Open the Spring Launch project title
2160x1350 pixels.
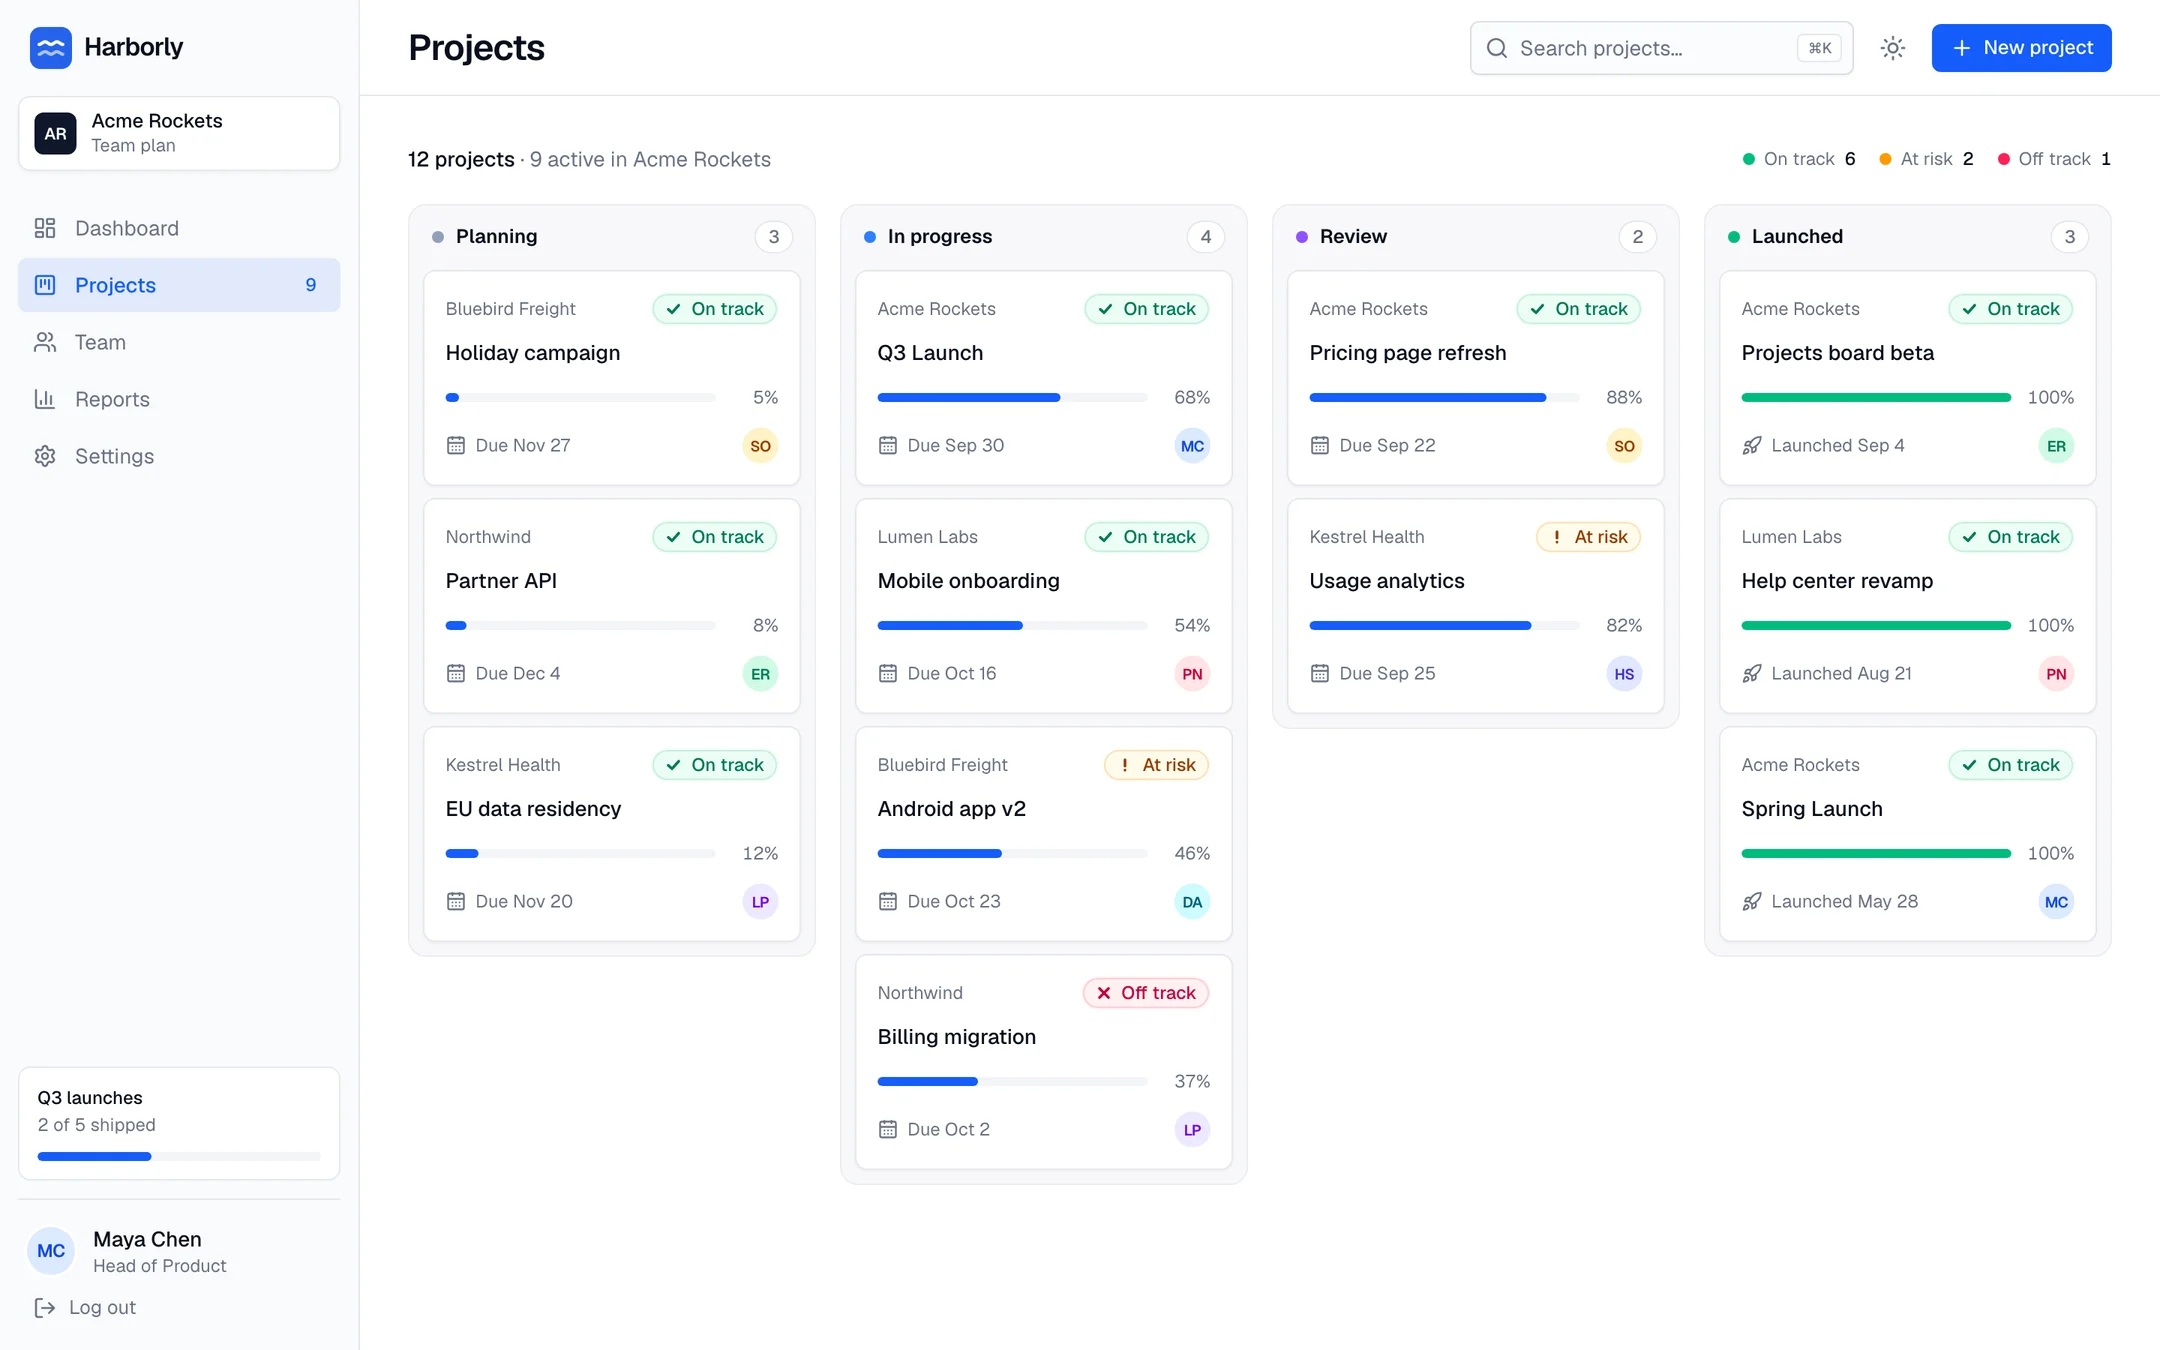click(x=1812, y=809)
